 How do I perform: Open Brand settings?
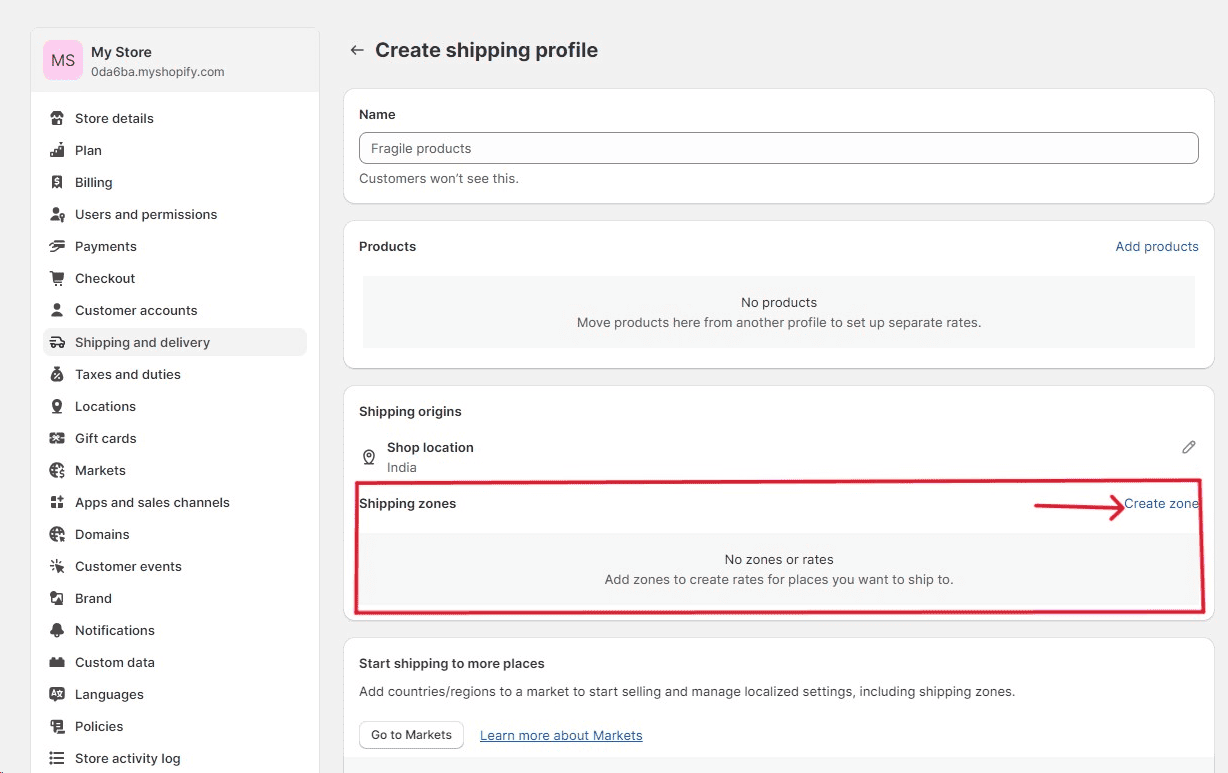tap(175, 598)
